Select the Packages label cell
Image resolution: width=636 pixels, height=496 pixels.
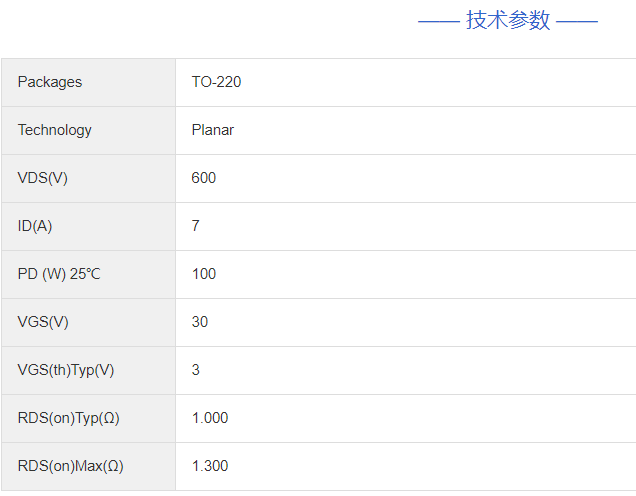pyautogui.click(x=50, y=82)
